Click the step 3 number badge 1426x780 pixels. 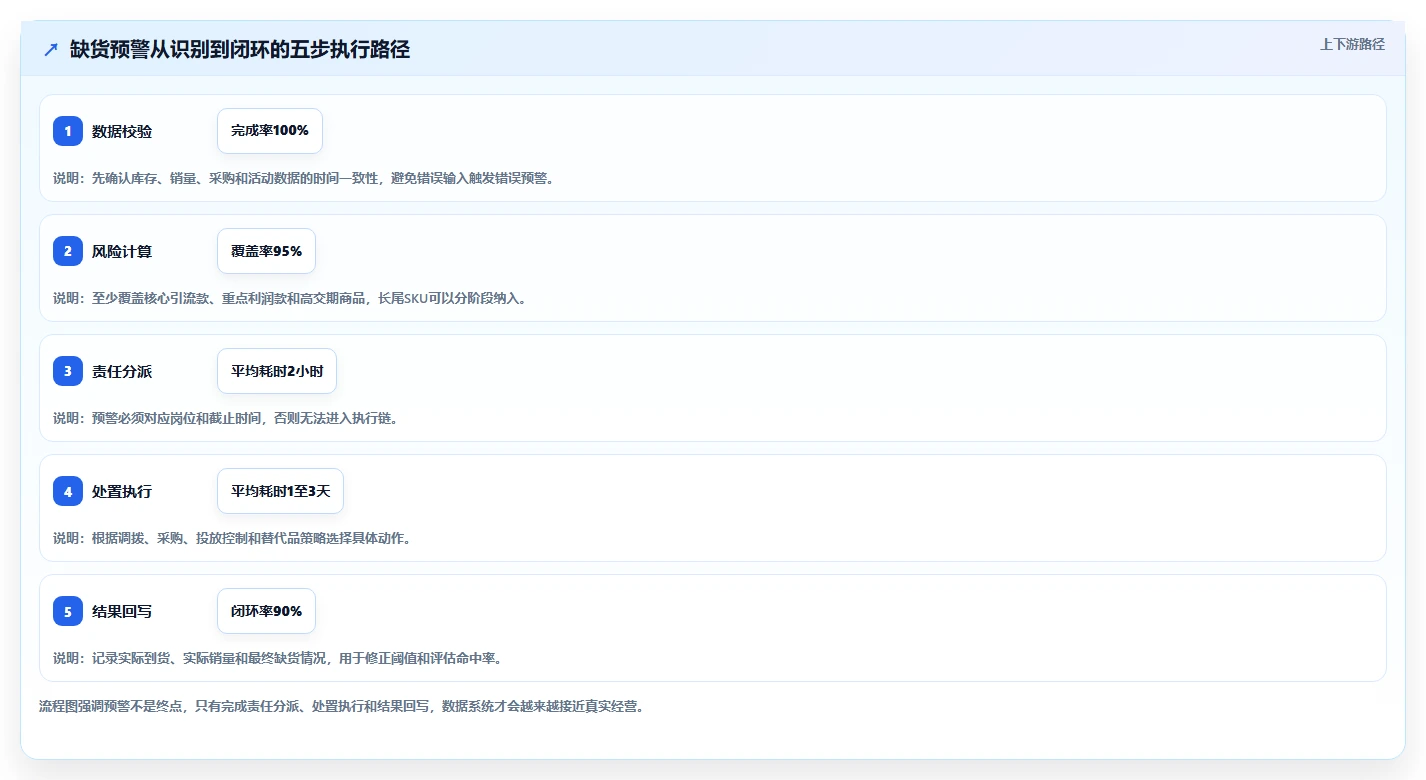pyautogui.click(x=68, y=371)
